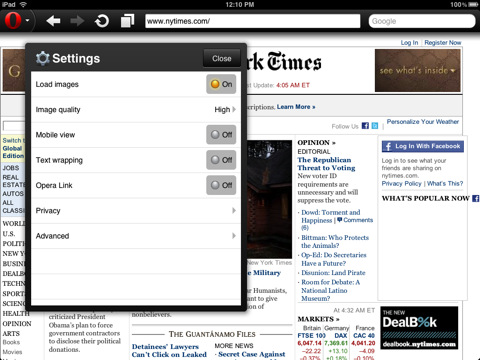Turn off Load images toggle
The width and height of the screenshot is (480, 360).
tap(221, 84)
